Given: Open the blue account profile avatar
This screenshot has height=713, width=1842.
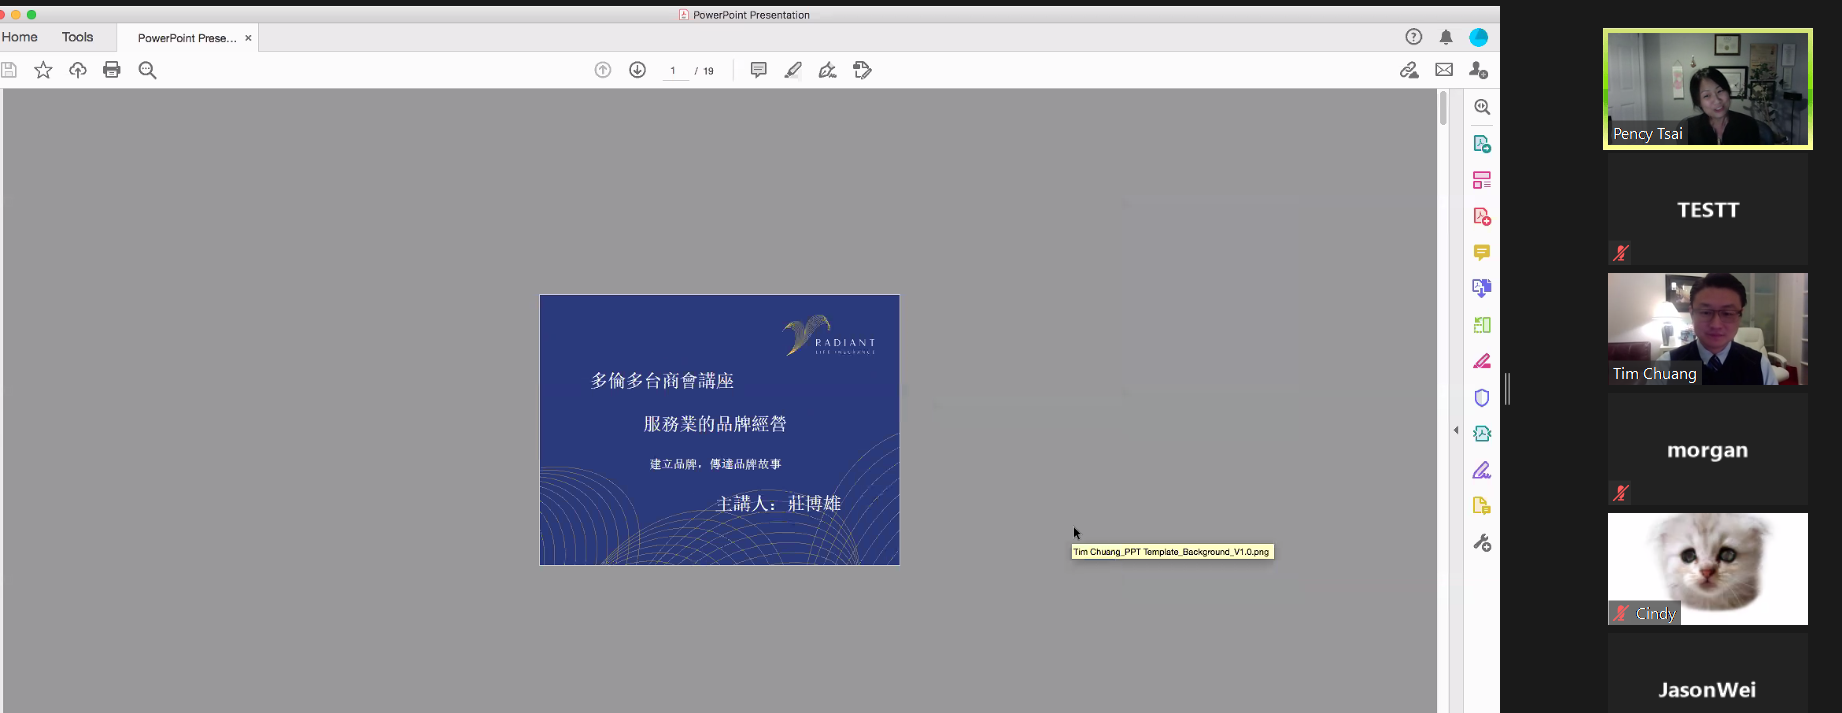Looking at the screenshot, I should 1479,37.
